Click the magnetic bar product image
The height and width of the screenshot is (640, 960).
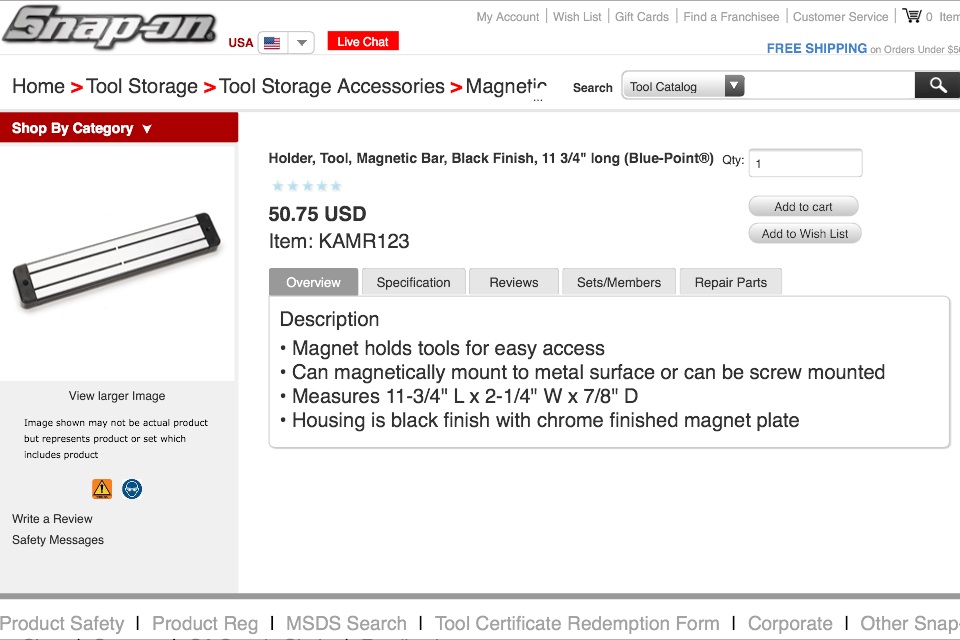(x=117, y=261)
